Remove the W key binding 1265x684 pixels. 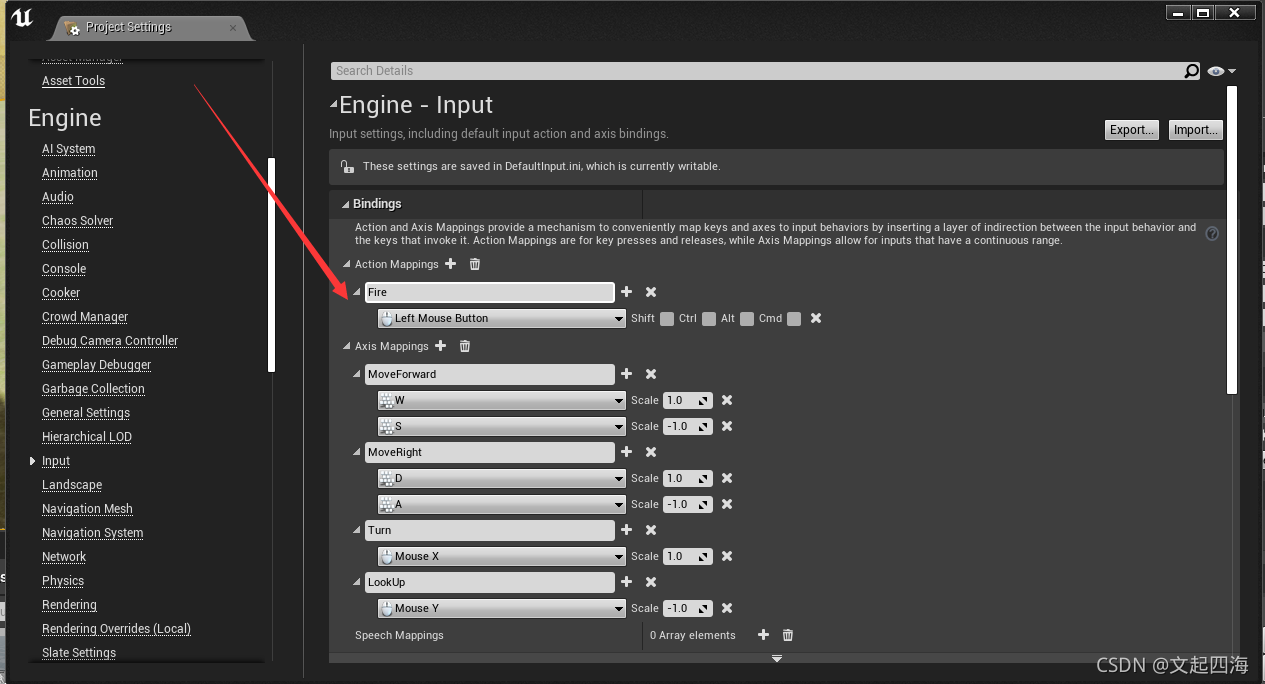[x=727, y=400]
